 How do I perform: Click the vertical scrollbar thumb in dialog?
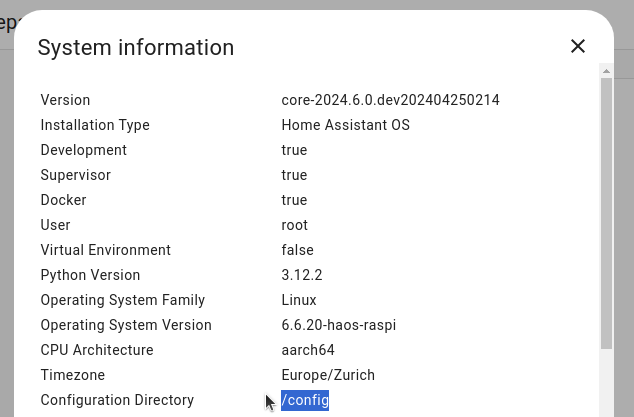[x=606, y=210]
